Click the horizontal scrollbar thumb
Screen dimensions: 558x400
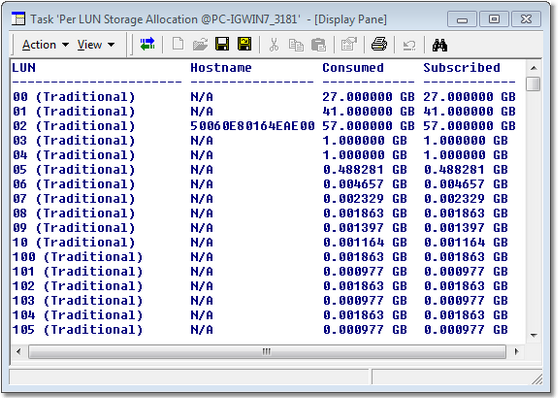point(267,352)
